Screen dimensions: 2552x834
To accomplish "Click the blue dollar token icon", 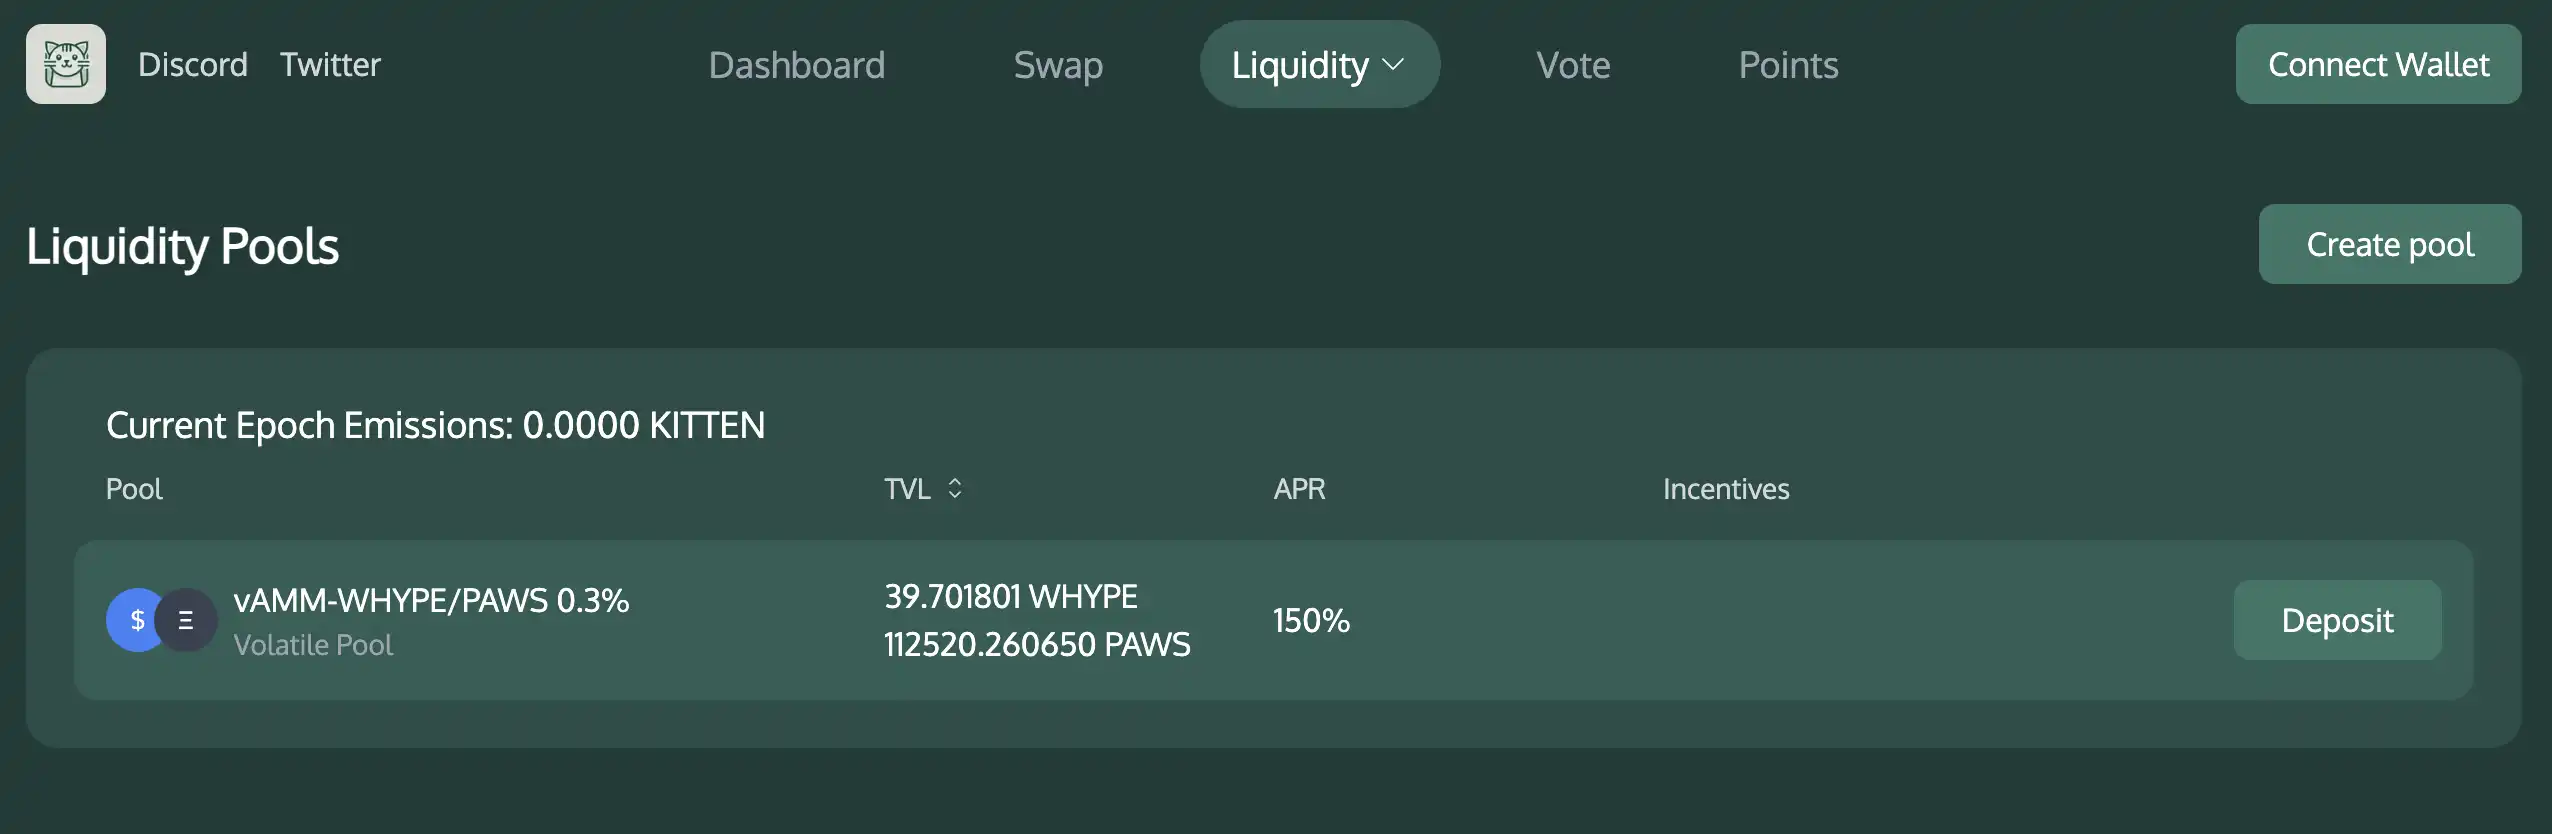I will (x=135, y=620).
